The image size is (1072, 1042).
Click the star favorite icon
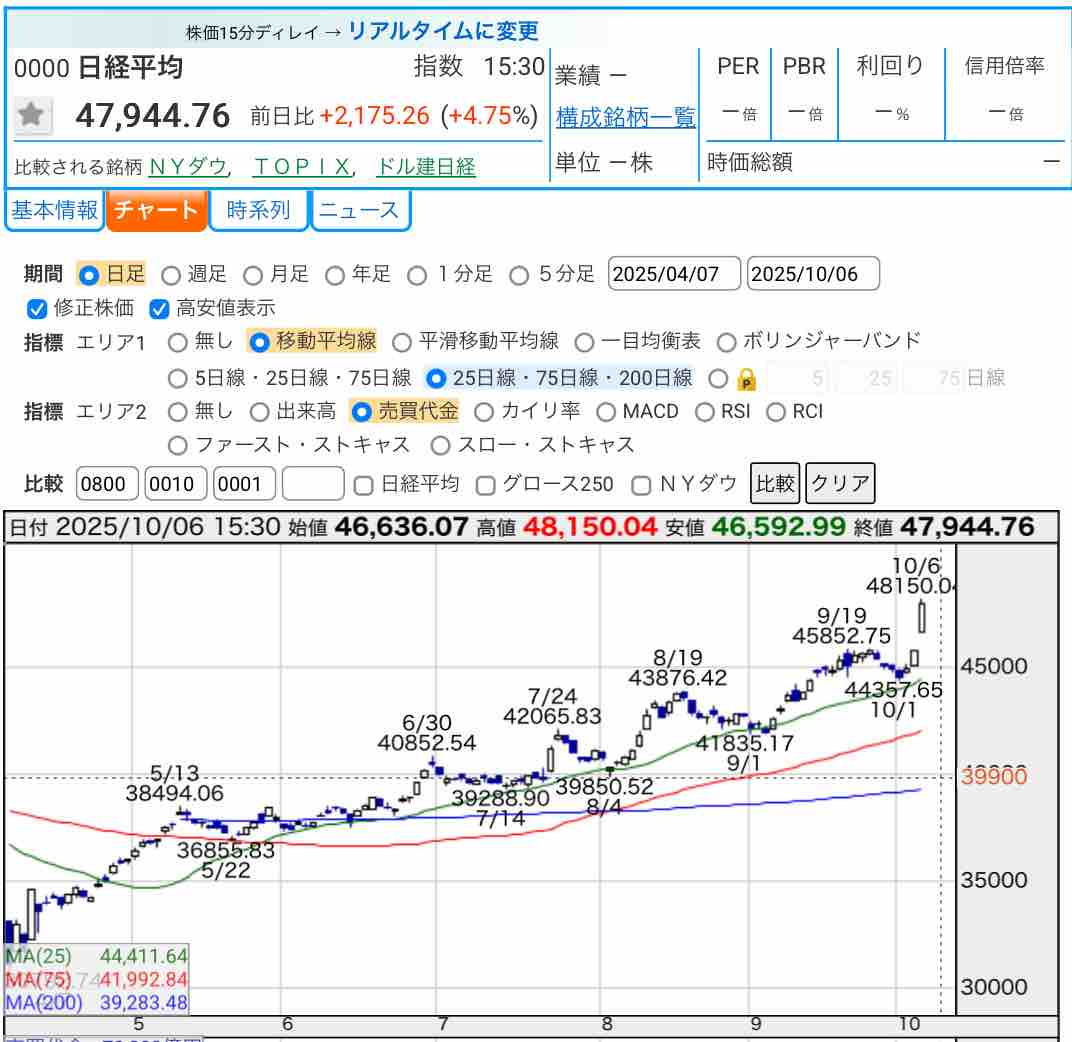click(x=32, y=116)
